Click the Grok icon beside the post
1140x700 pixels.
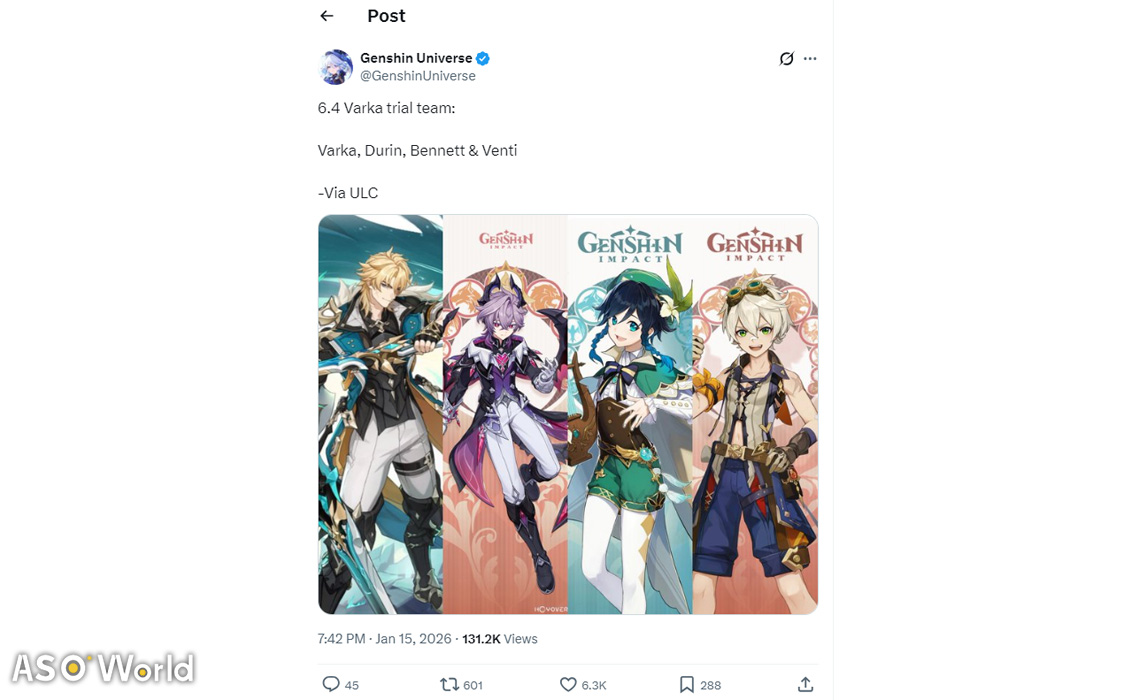tap(786, 59)
